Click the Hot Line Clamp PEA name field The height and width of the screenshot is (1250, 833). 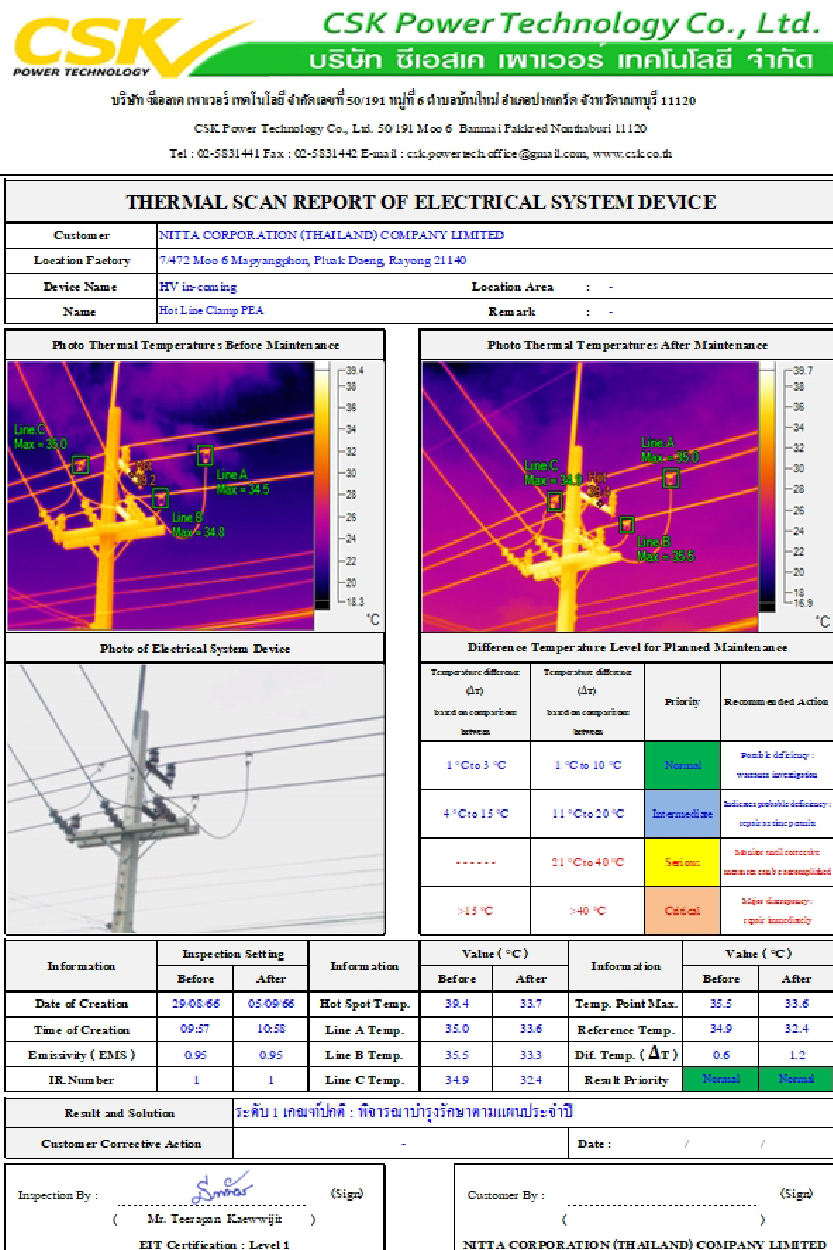point(211,311)
